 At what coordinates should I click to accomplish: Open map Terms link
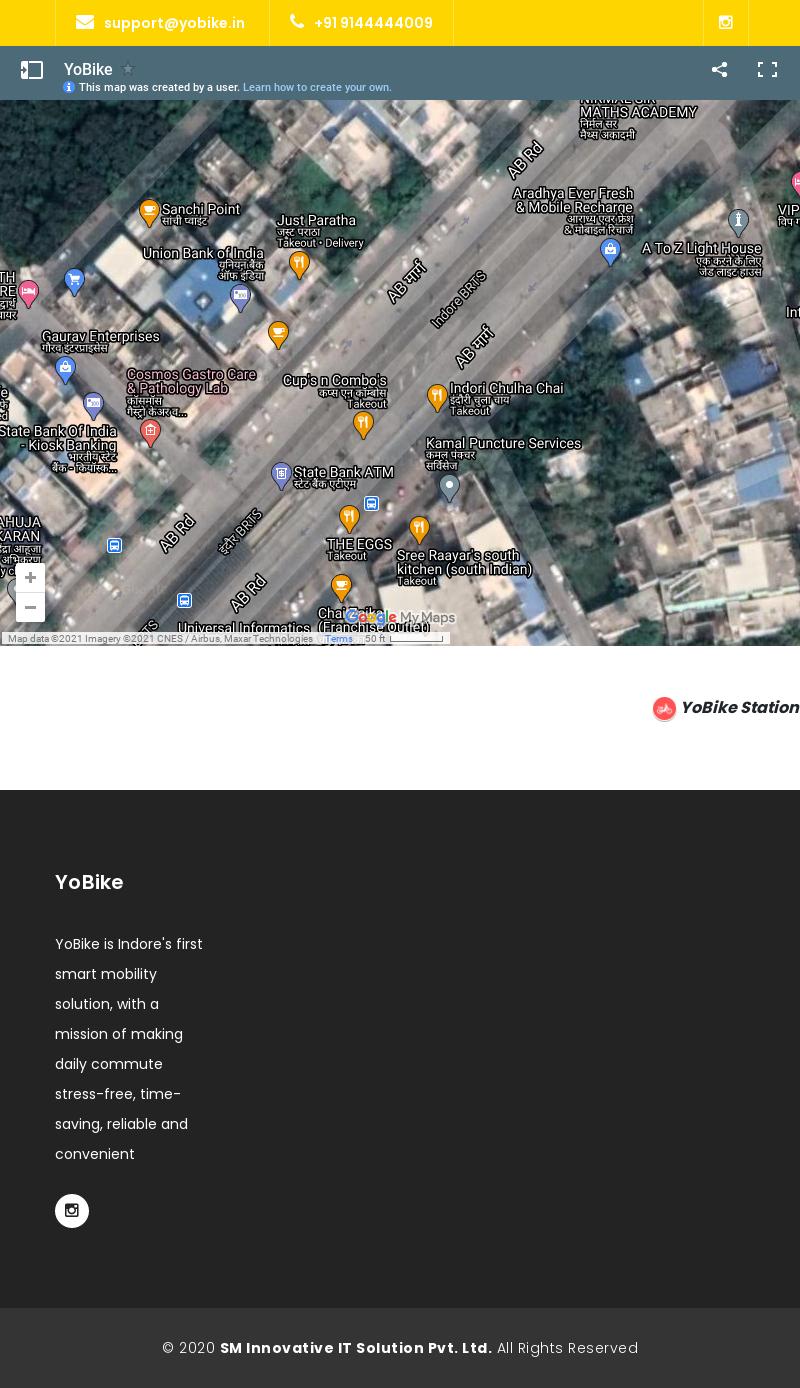(338, 639)
